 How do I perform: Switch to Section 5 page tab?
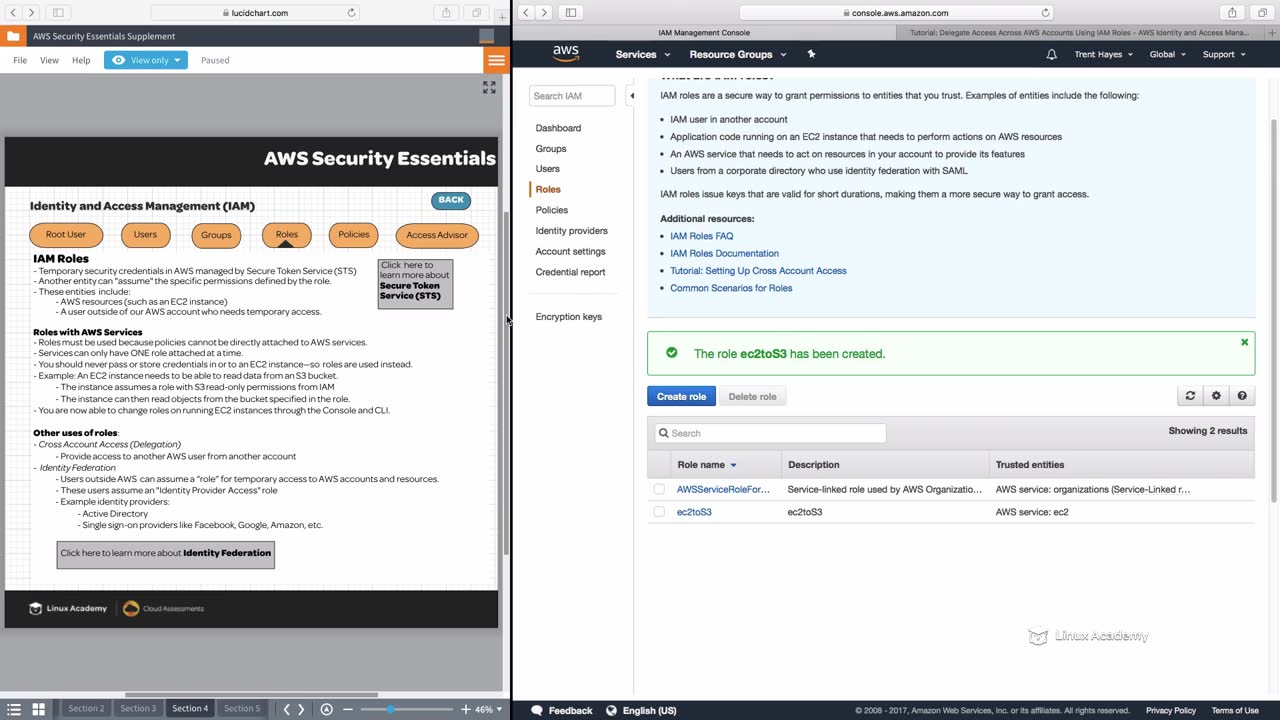pyautogui.click(x=242, y=709)
